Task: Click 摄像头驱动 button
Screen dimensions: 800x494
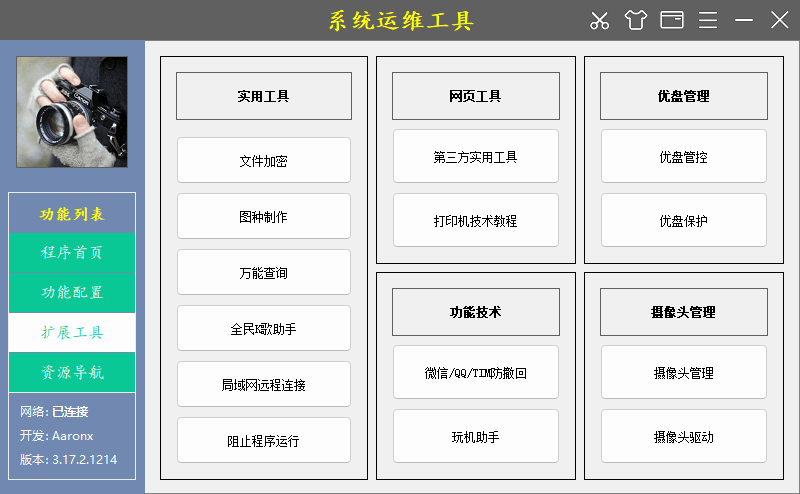Action: (684, 436)
